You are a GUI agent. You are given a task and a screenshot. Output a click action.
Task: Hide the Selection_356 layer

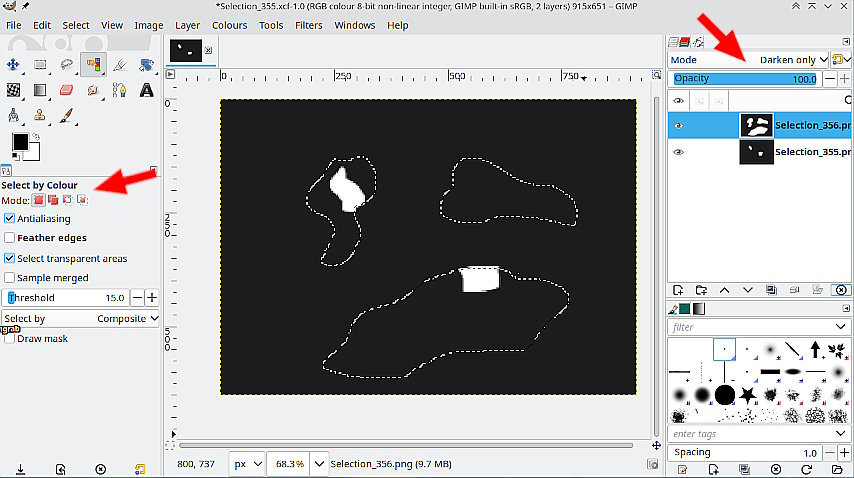click(x=679, y=125)
